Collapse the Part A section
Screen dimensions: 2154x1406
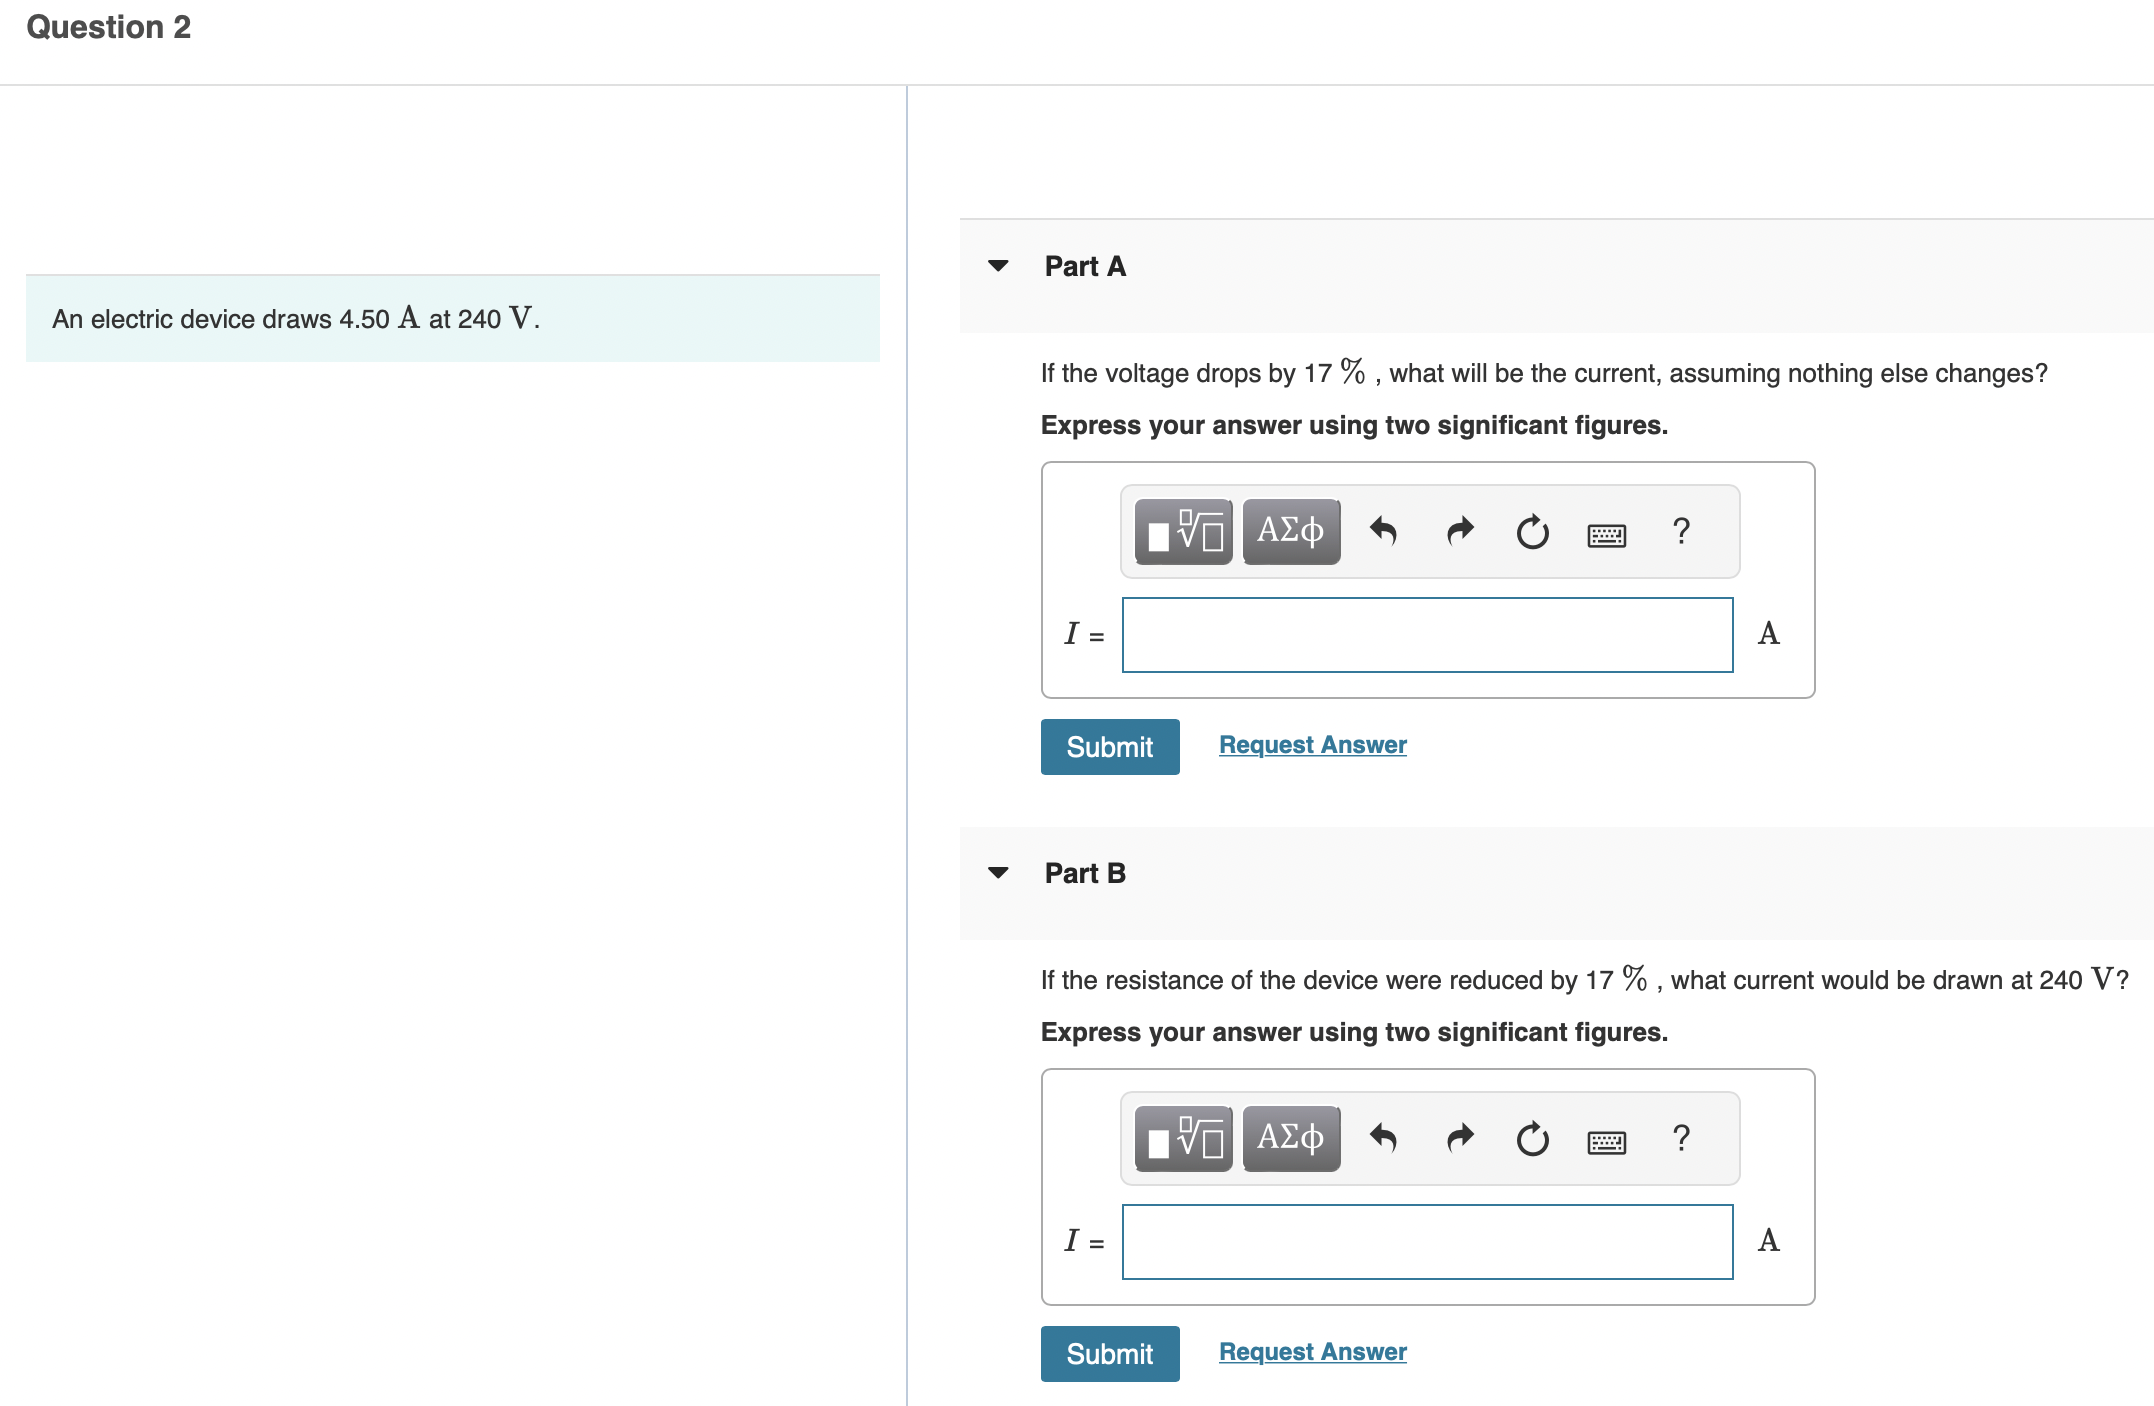click(998, 265)
